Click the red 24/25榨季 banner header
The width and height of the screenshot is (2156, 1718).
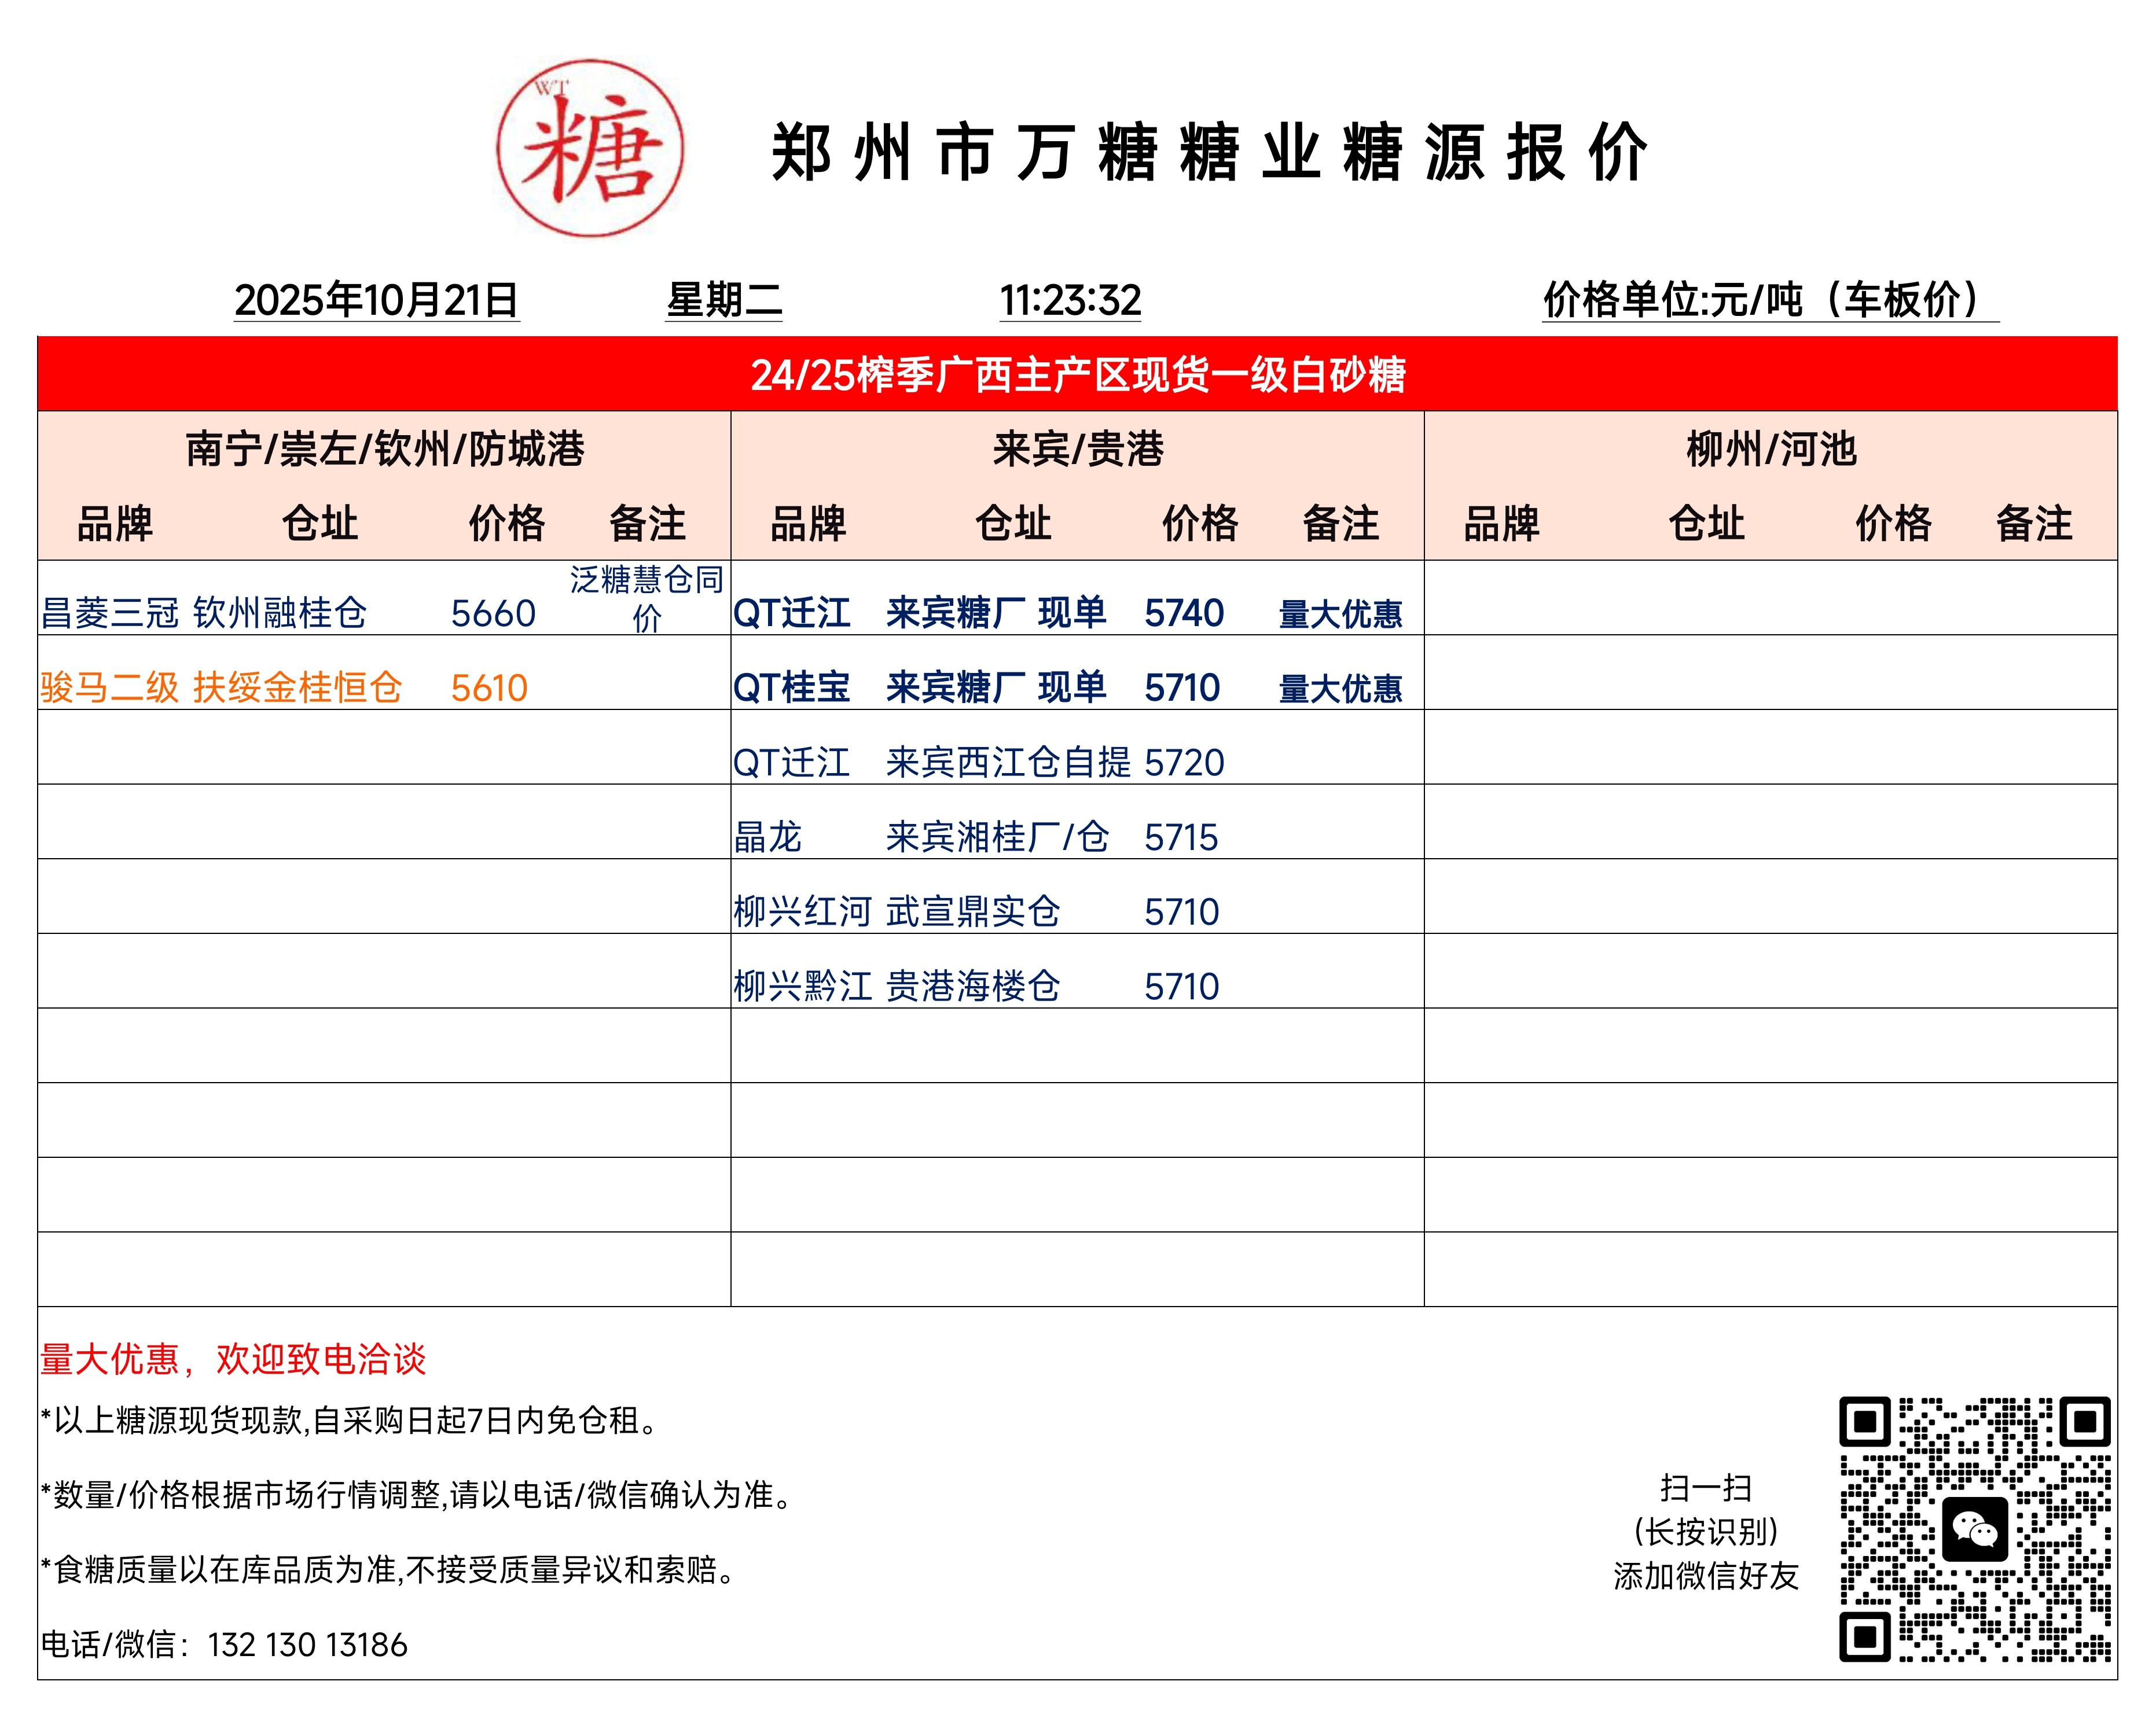(x=1077, y=375)
